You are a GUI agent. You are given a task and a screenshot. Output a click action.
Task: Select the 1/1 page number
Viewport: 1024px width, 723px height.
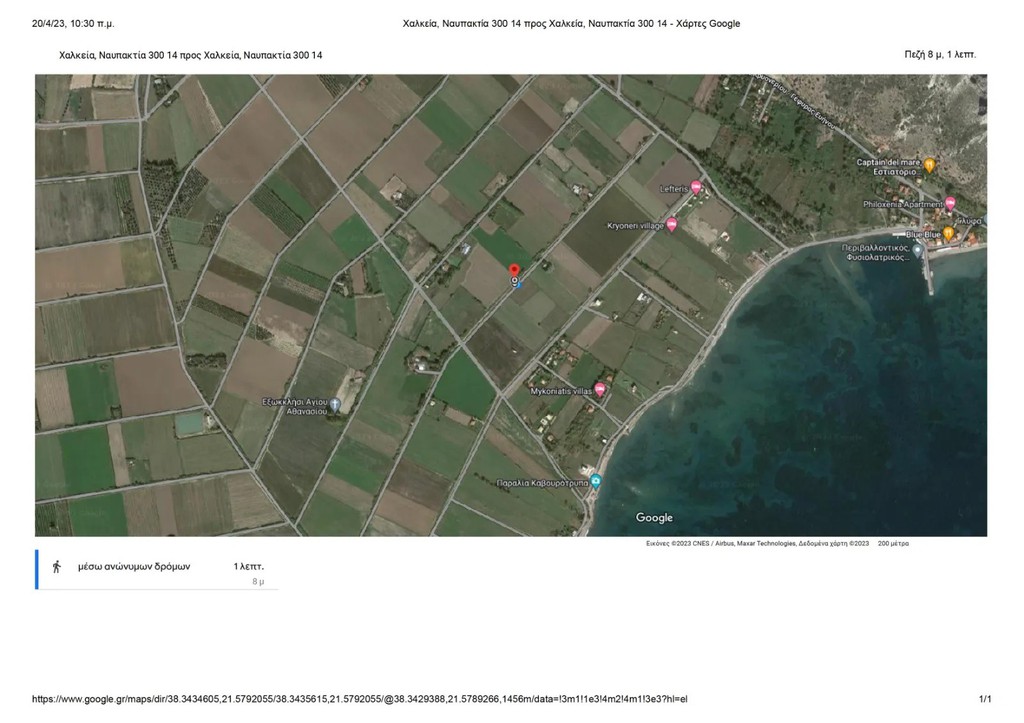point(985,699)
